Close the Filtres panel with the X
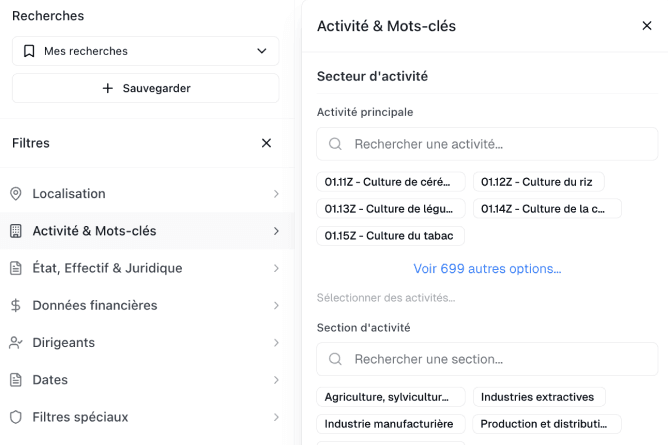This screenshot has width=668, height=445. point(266,143)
